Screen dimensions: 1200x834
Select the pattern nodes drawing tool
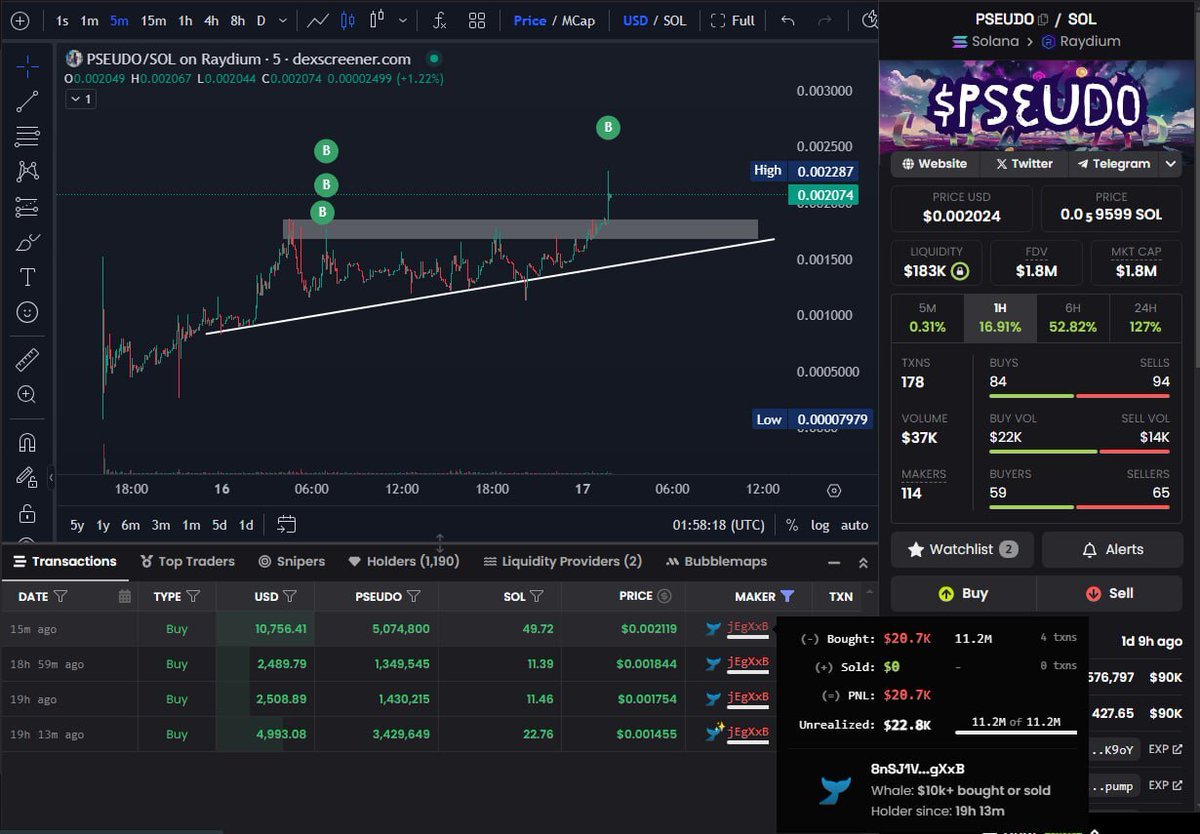click(x=27, y=171)
